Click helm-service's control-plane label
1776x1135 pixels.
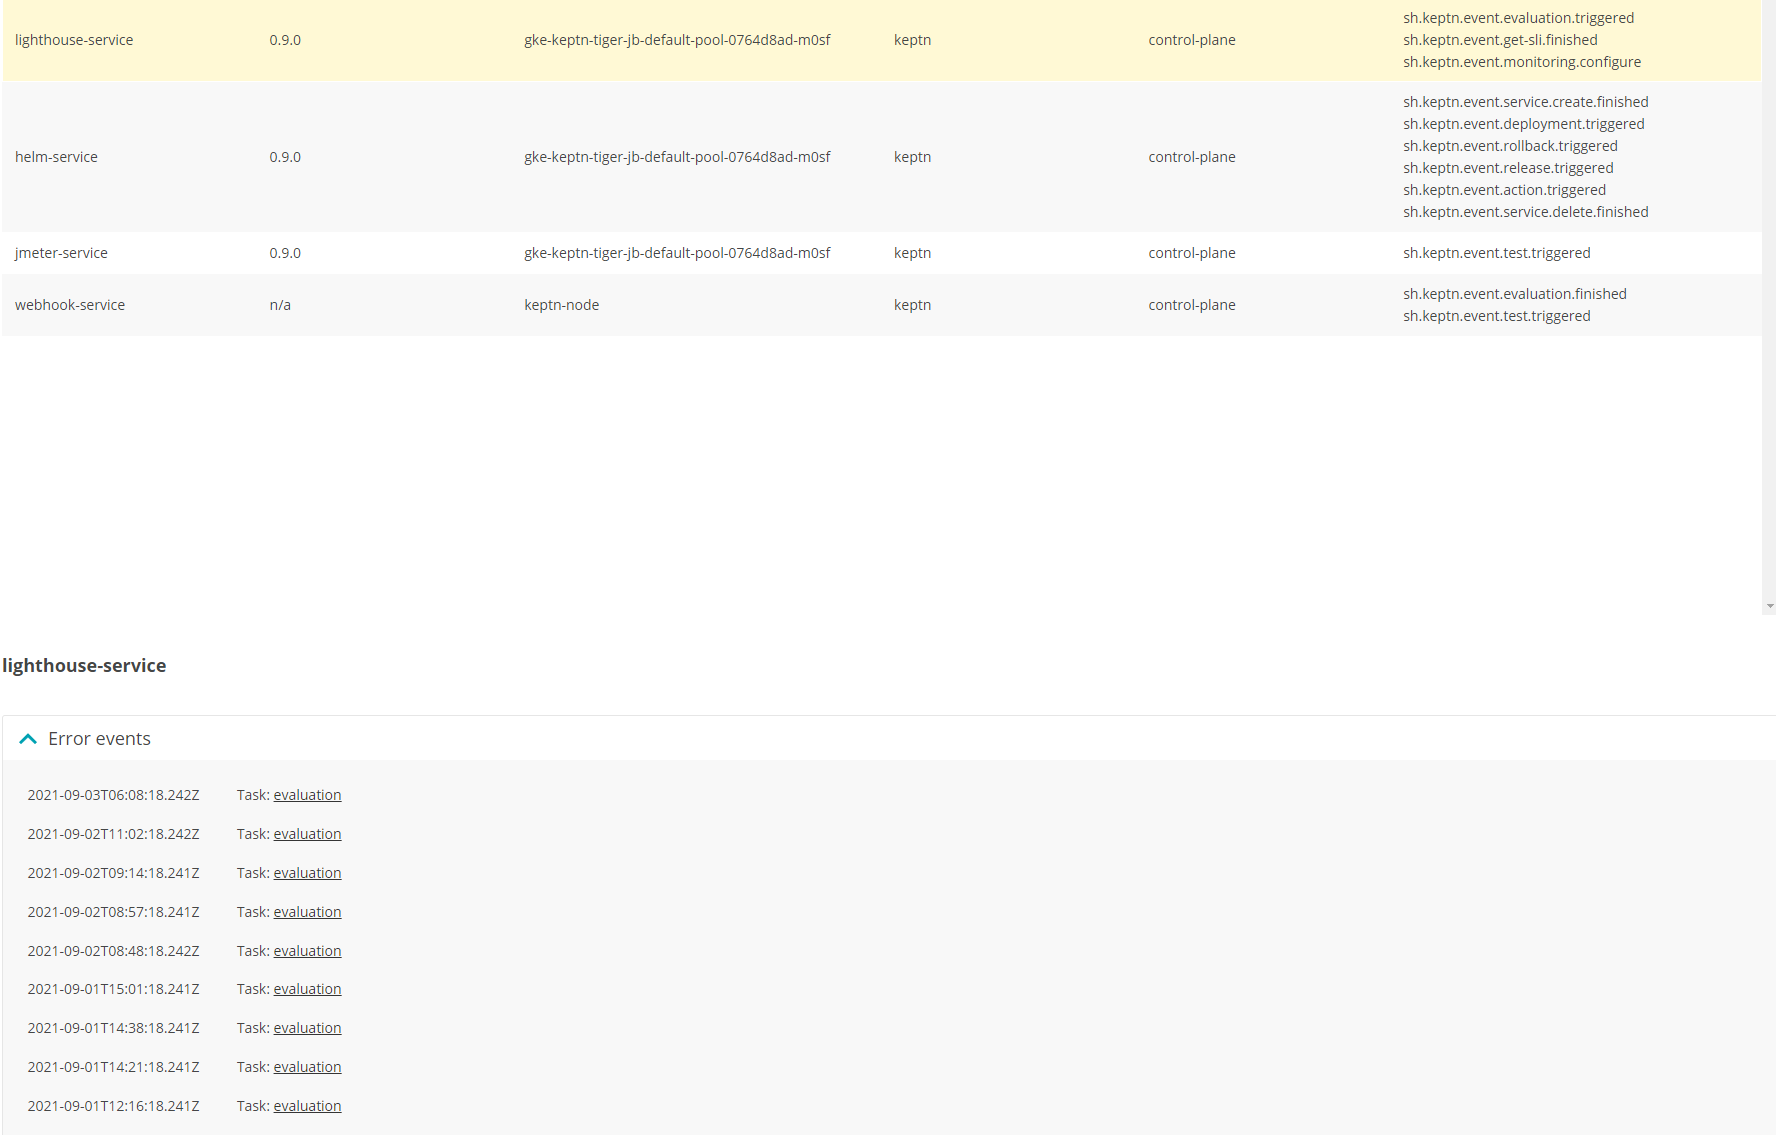(x=1191, y=156)
